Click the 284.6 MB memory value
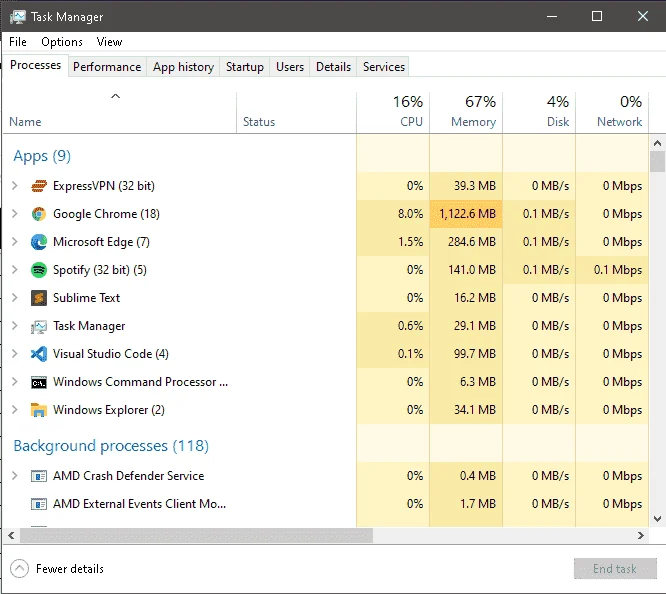Viewport: 666px width, 594px height. (471, 242)
